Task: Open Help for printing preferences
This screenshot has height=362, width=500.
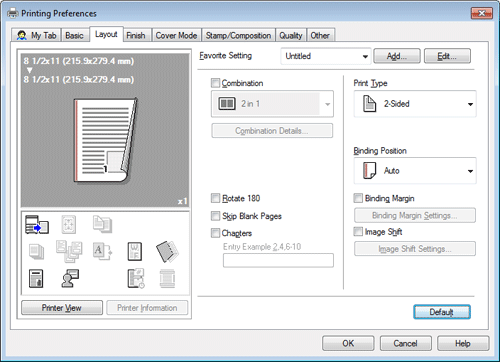Action: pos(463,343)
